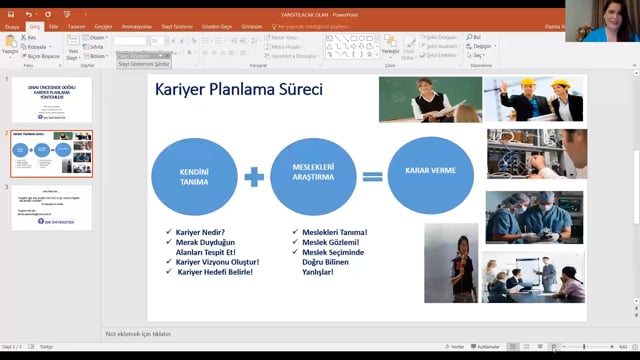This screenshot has height=360, width=640.
Task: Select slide 3 thumbnail in the panel
Action: [51, 208]
